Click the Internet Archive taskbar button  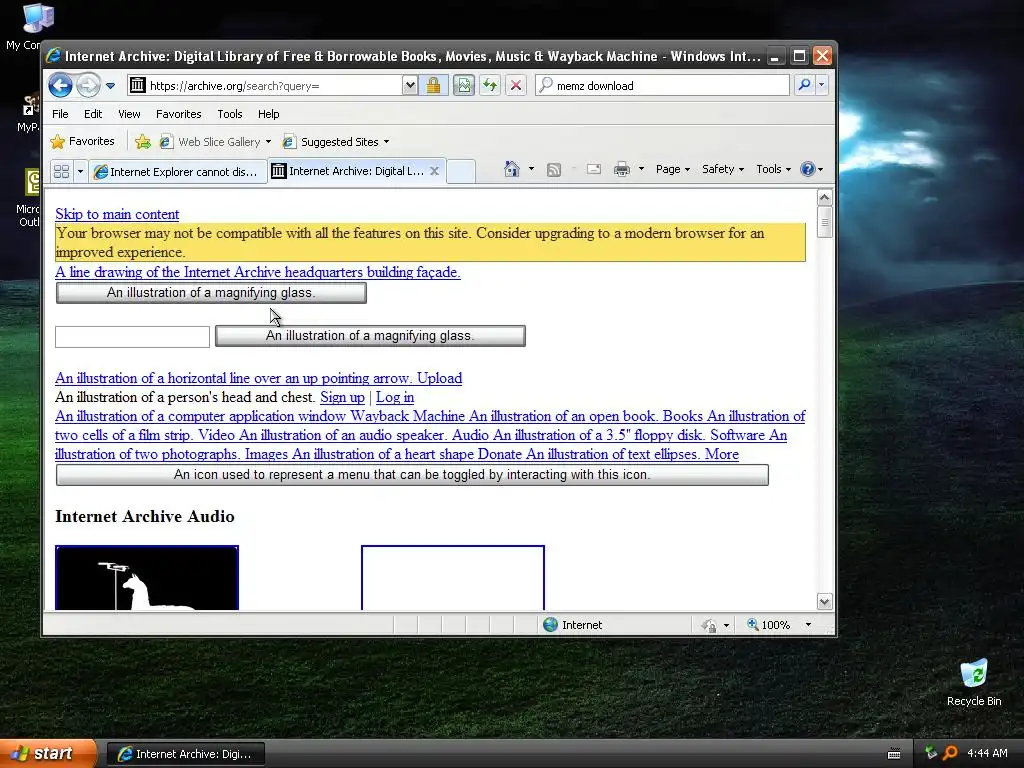(186, 754)
